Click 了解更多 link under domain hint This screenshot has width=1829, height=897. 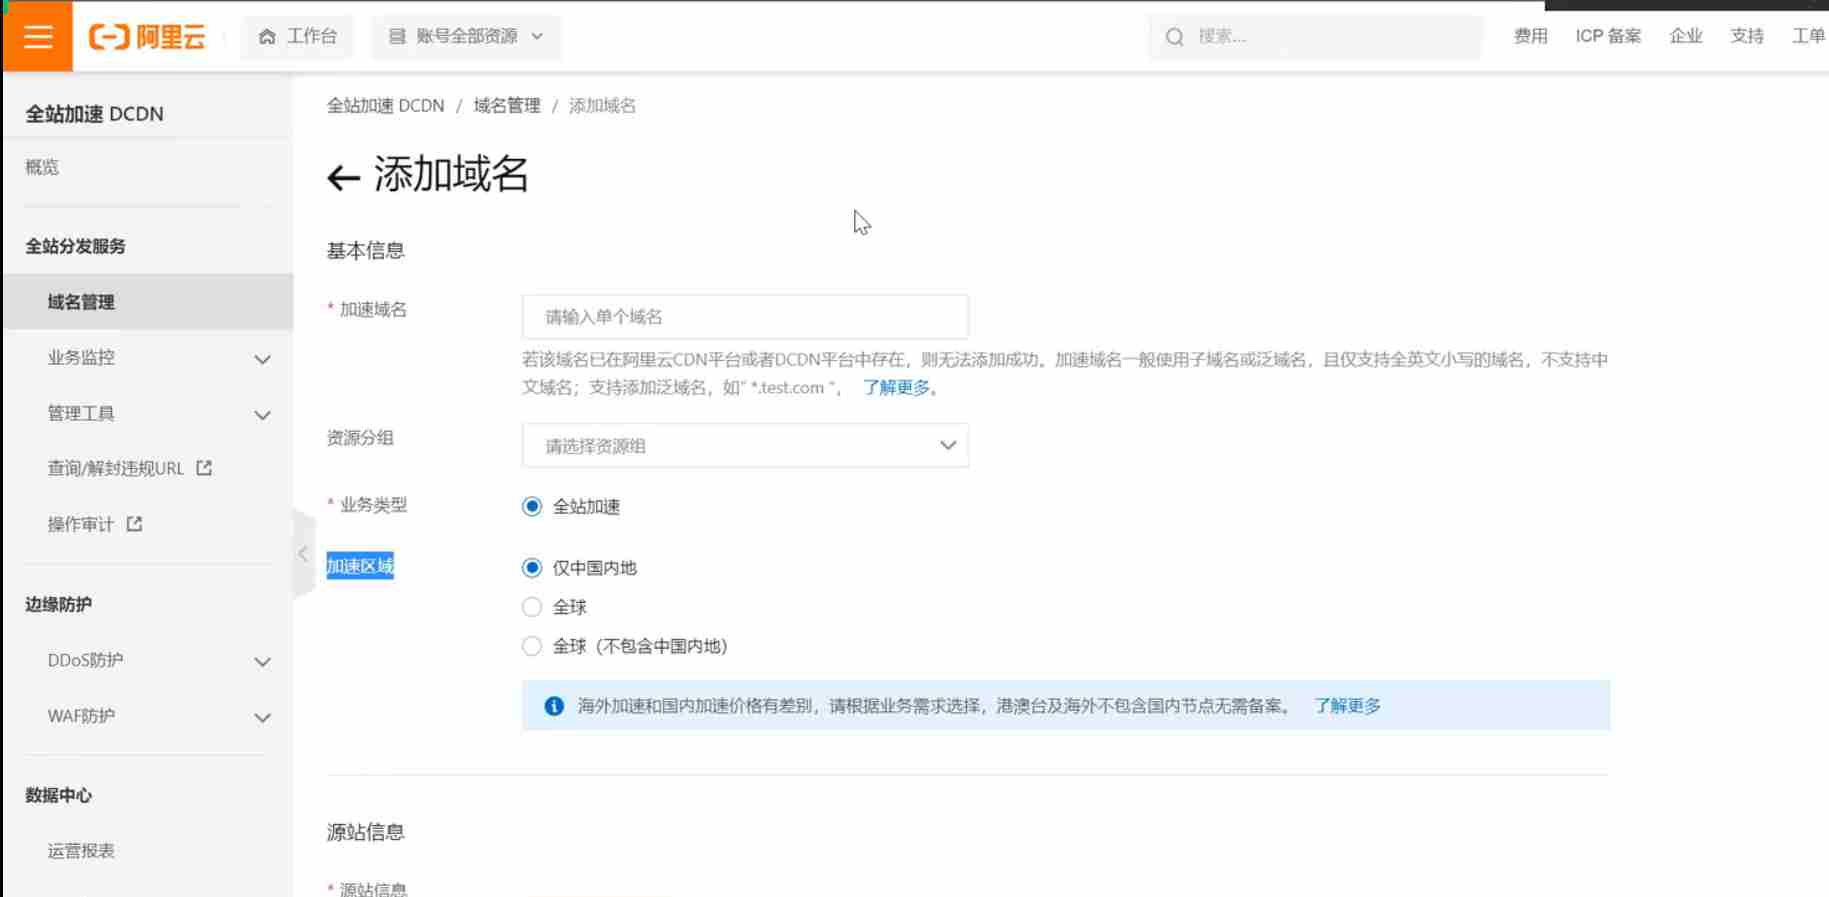pyautogui.click(x=896, y=388)
